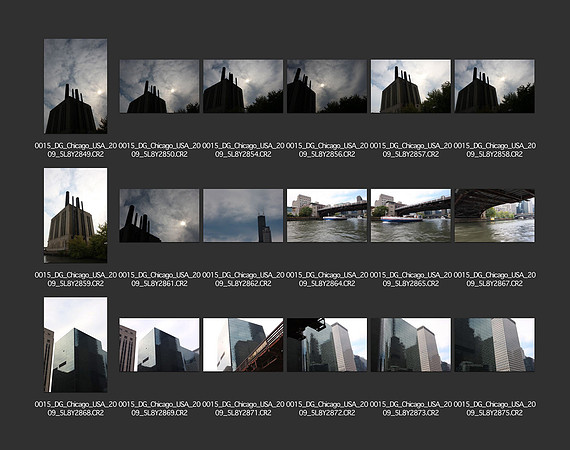Select the filename ending SL8Y2861.CR2

tap(160, 279)
